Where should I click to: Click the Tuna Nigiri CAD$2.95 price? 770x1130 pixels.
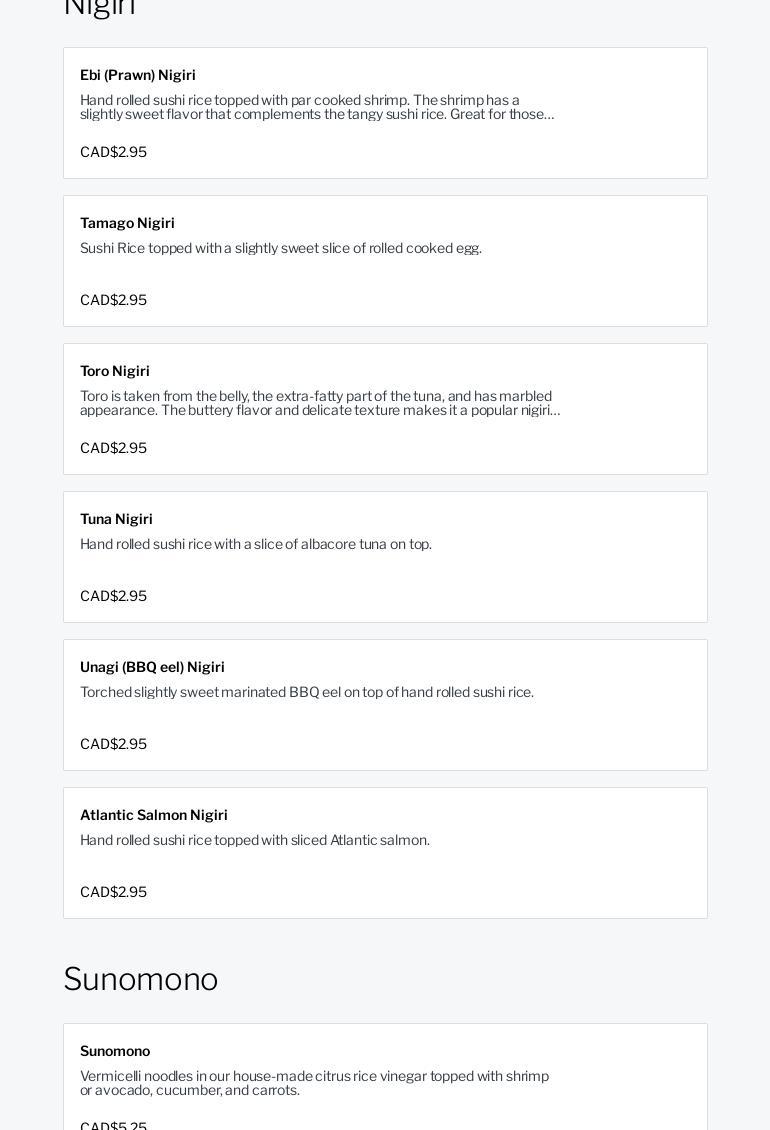point(113,596)
